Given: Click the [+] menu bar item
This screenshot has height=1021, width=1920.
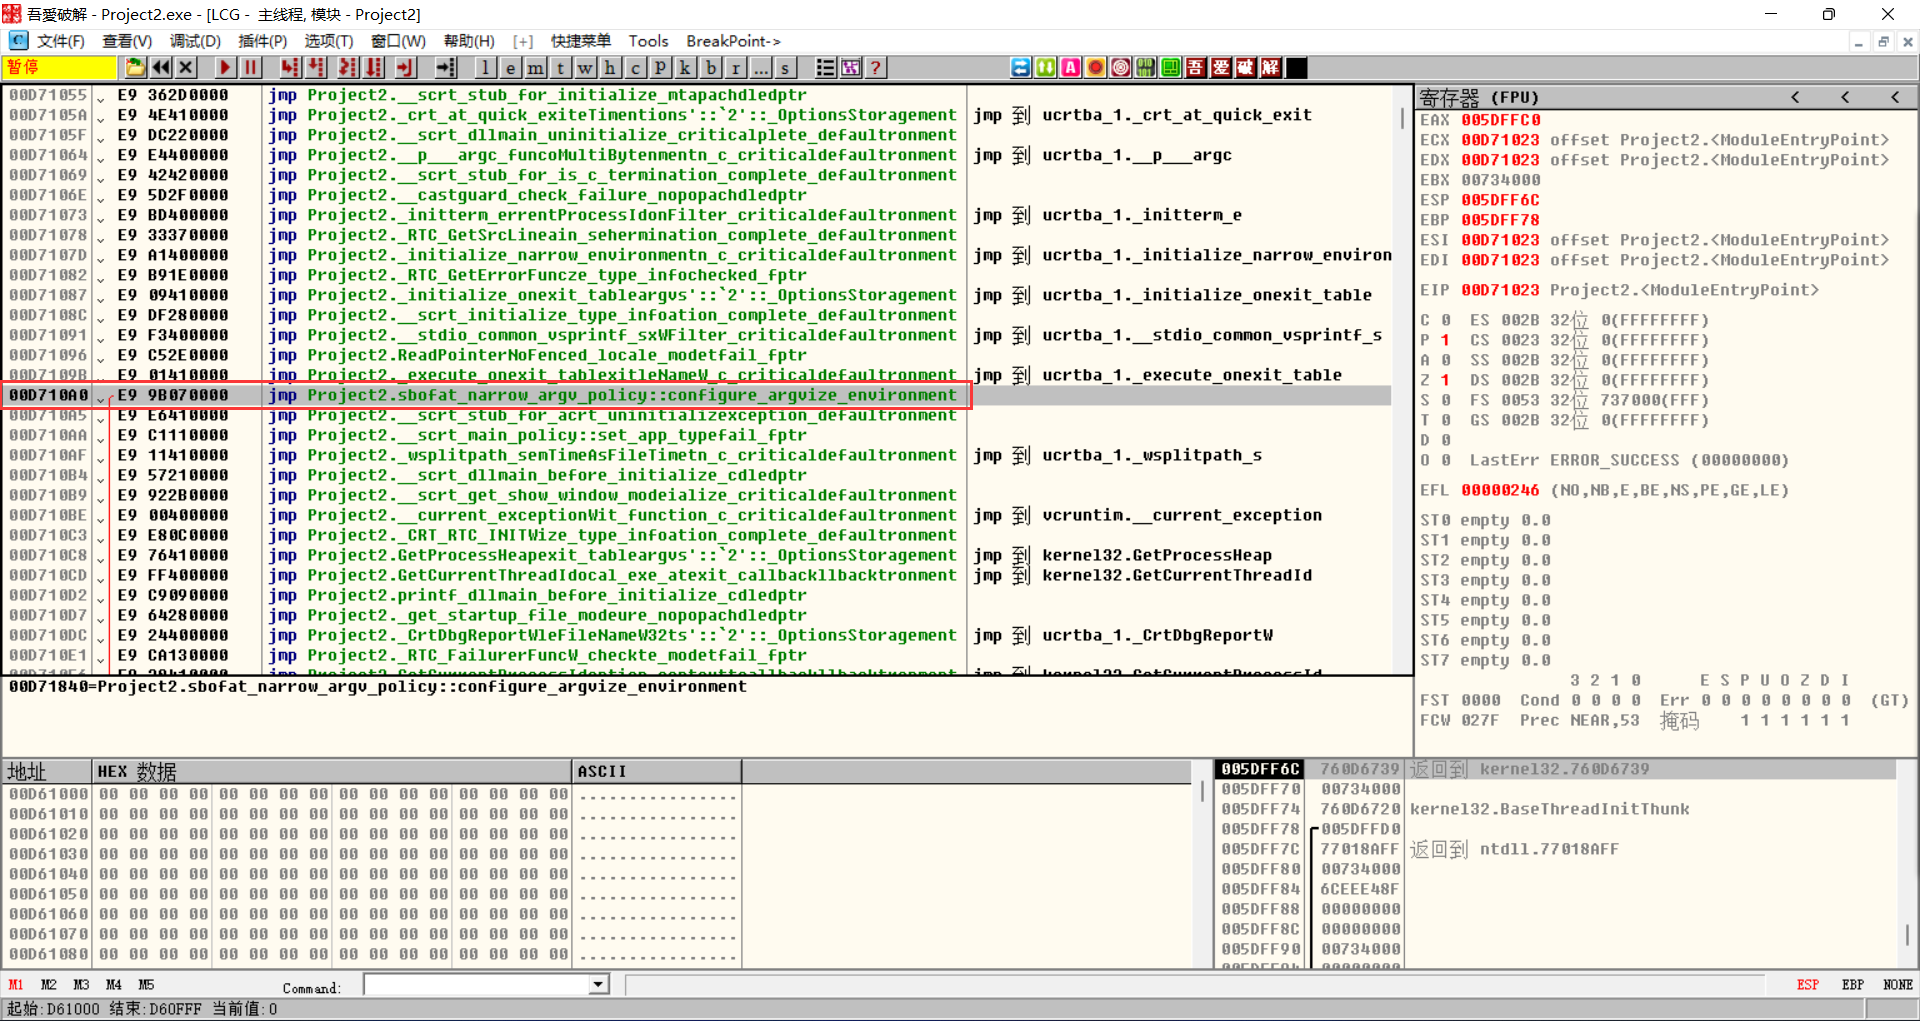Looking at the screenshot, I should coord(523,41).
